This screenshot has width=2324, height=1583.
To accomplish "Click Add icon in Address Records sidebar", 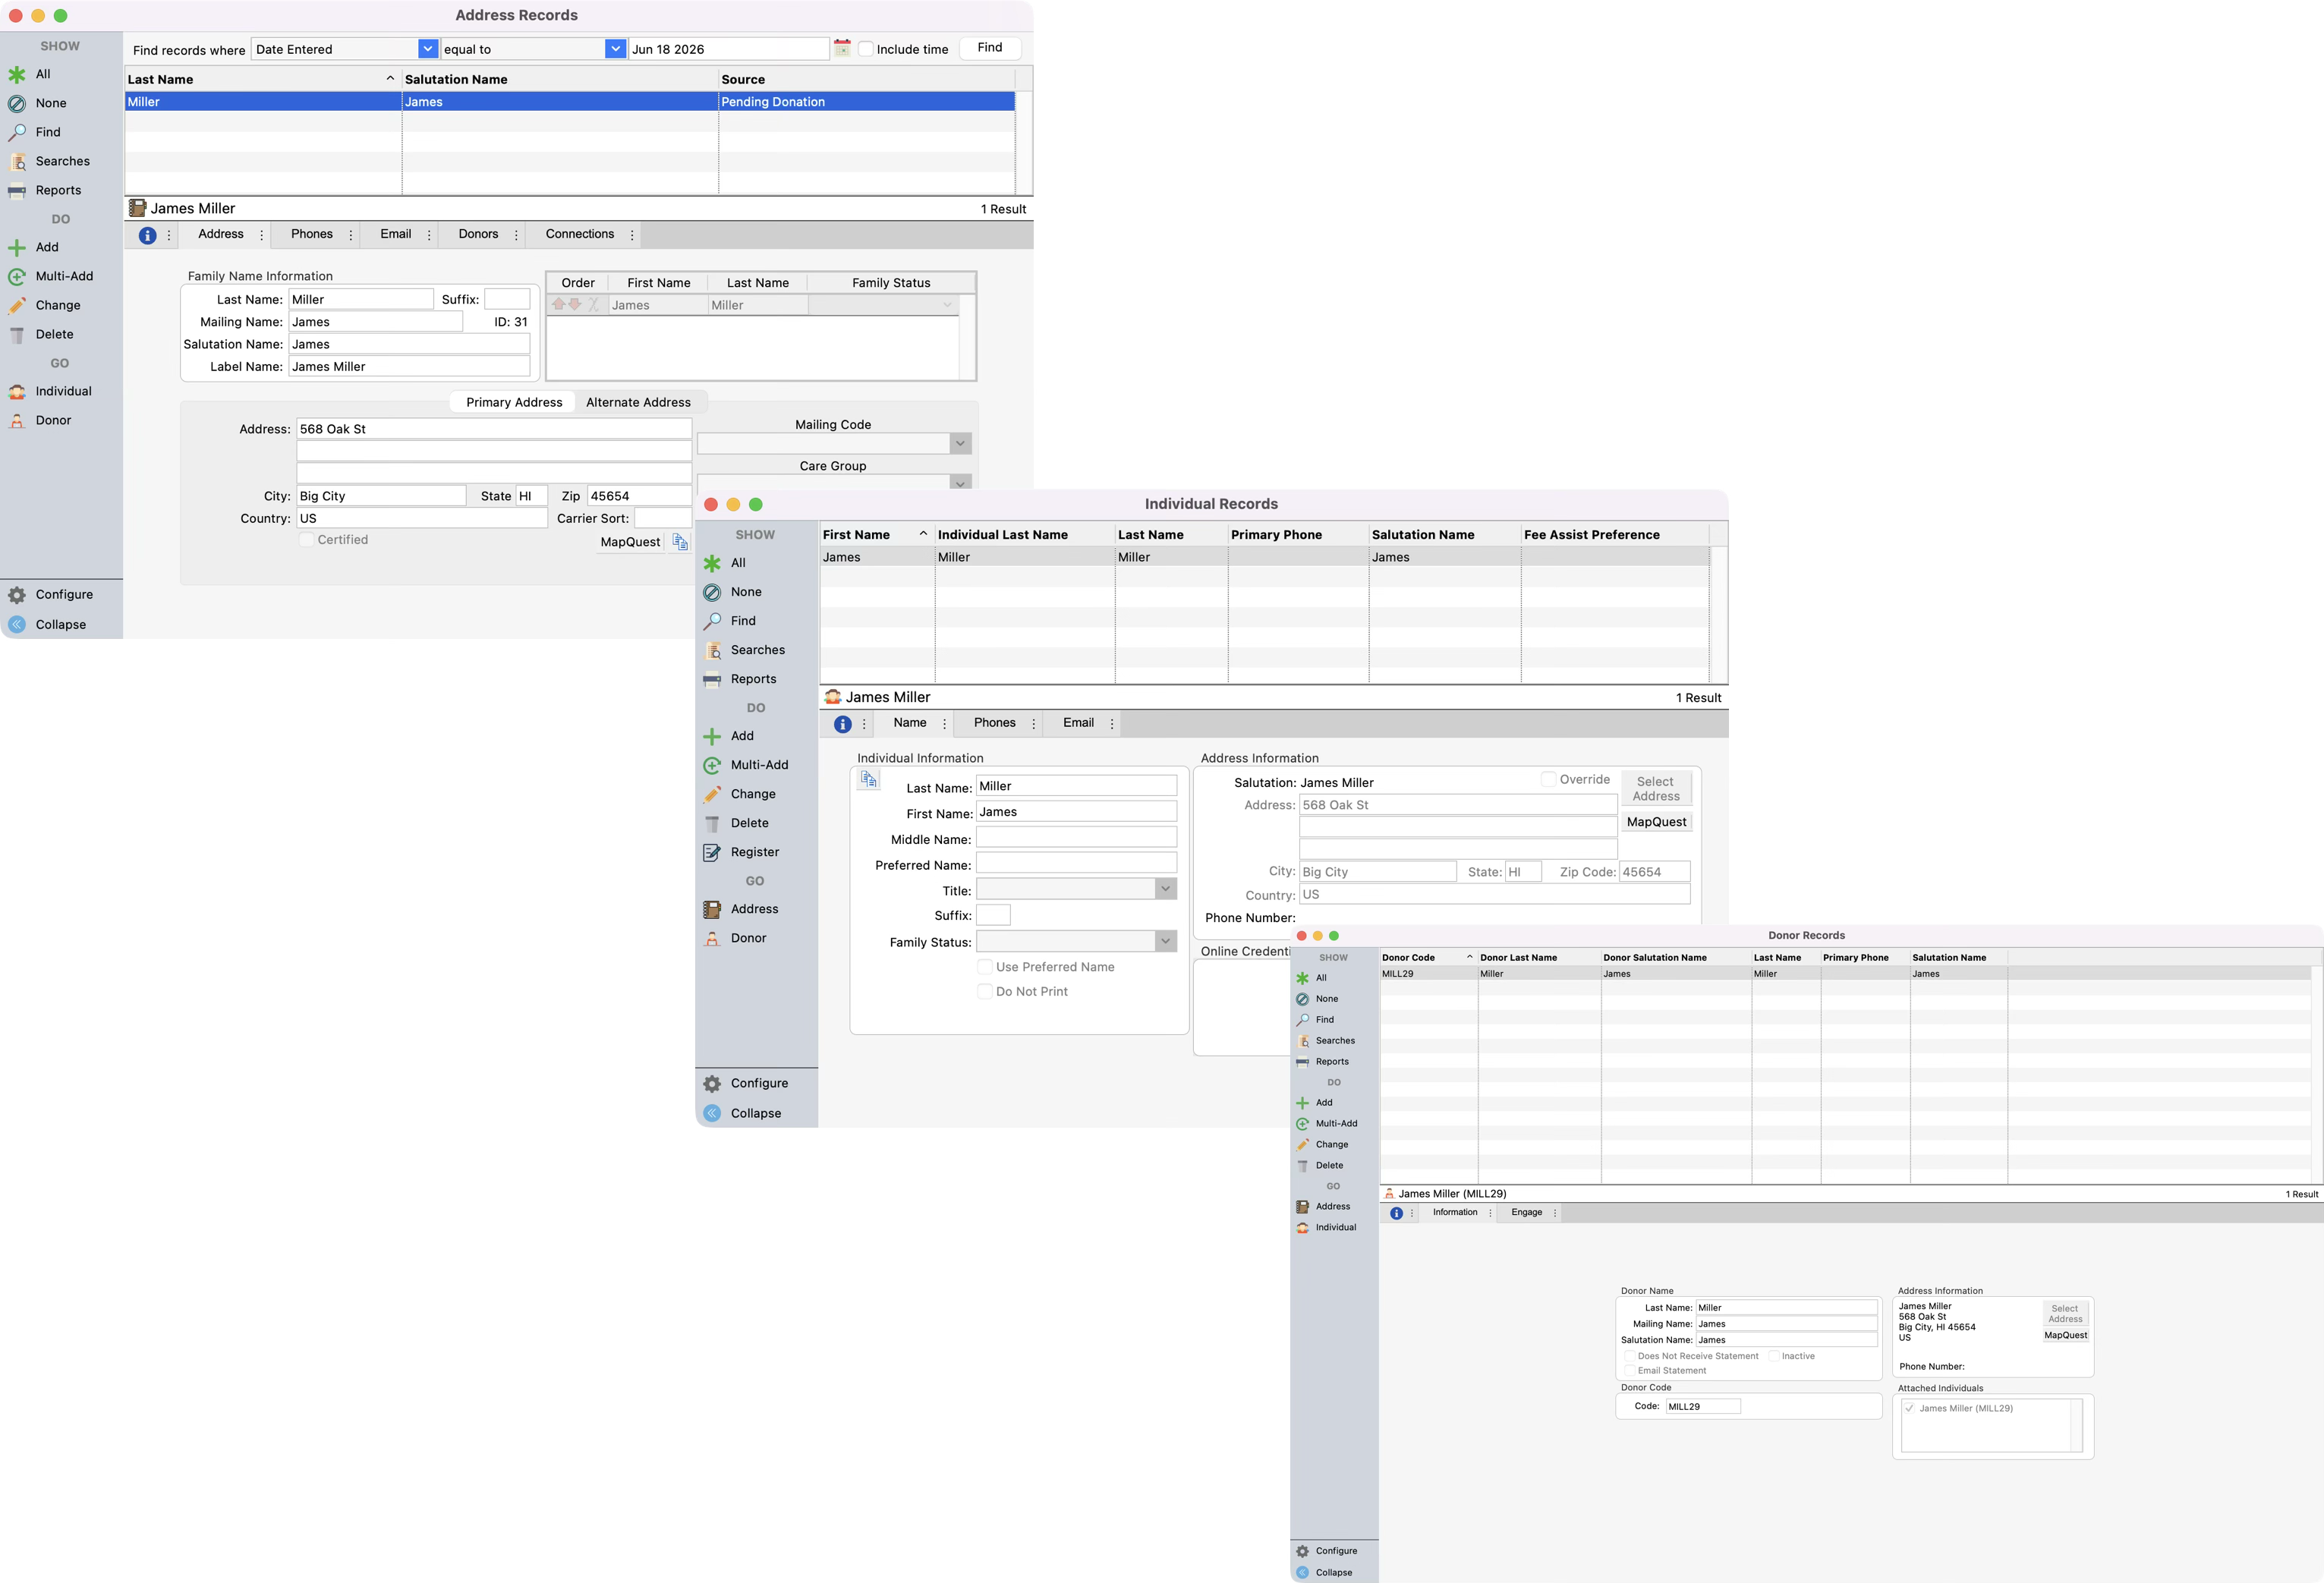I will 17,247.
